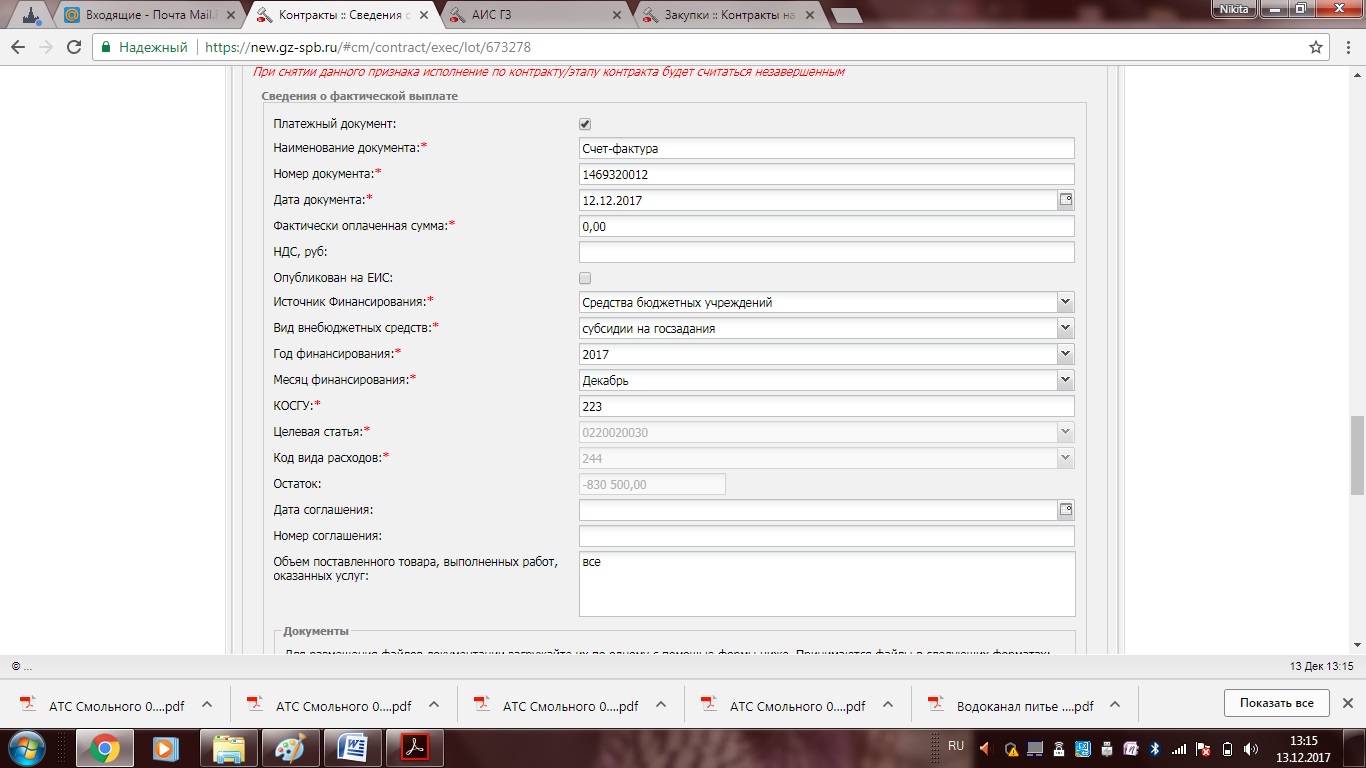
Task: Click the Фактически оплаченная сумма field
Action: pos(827,226)
